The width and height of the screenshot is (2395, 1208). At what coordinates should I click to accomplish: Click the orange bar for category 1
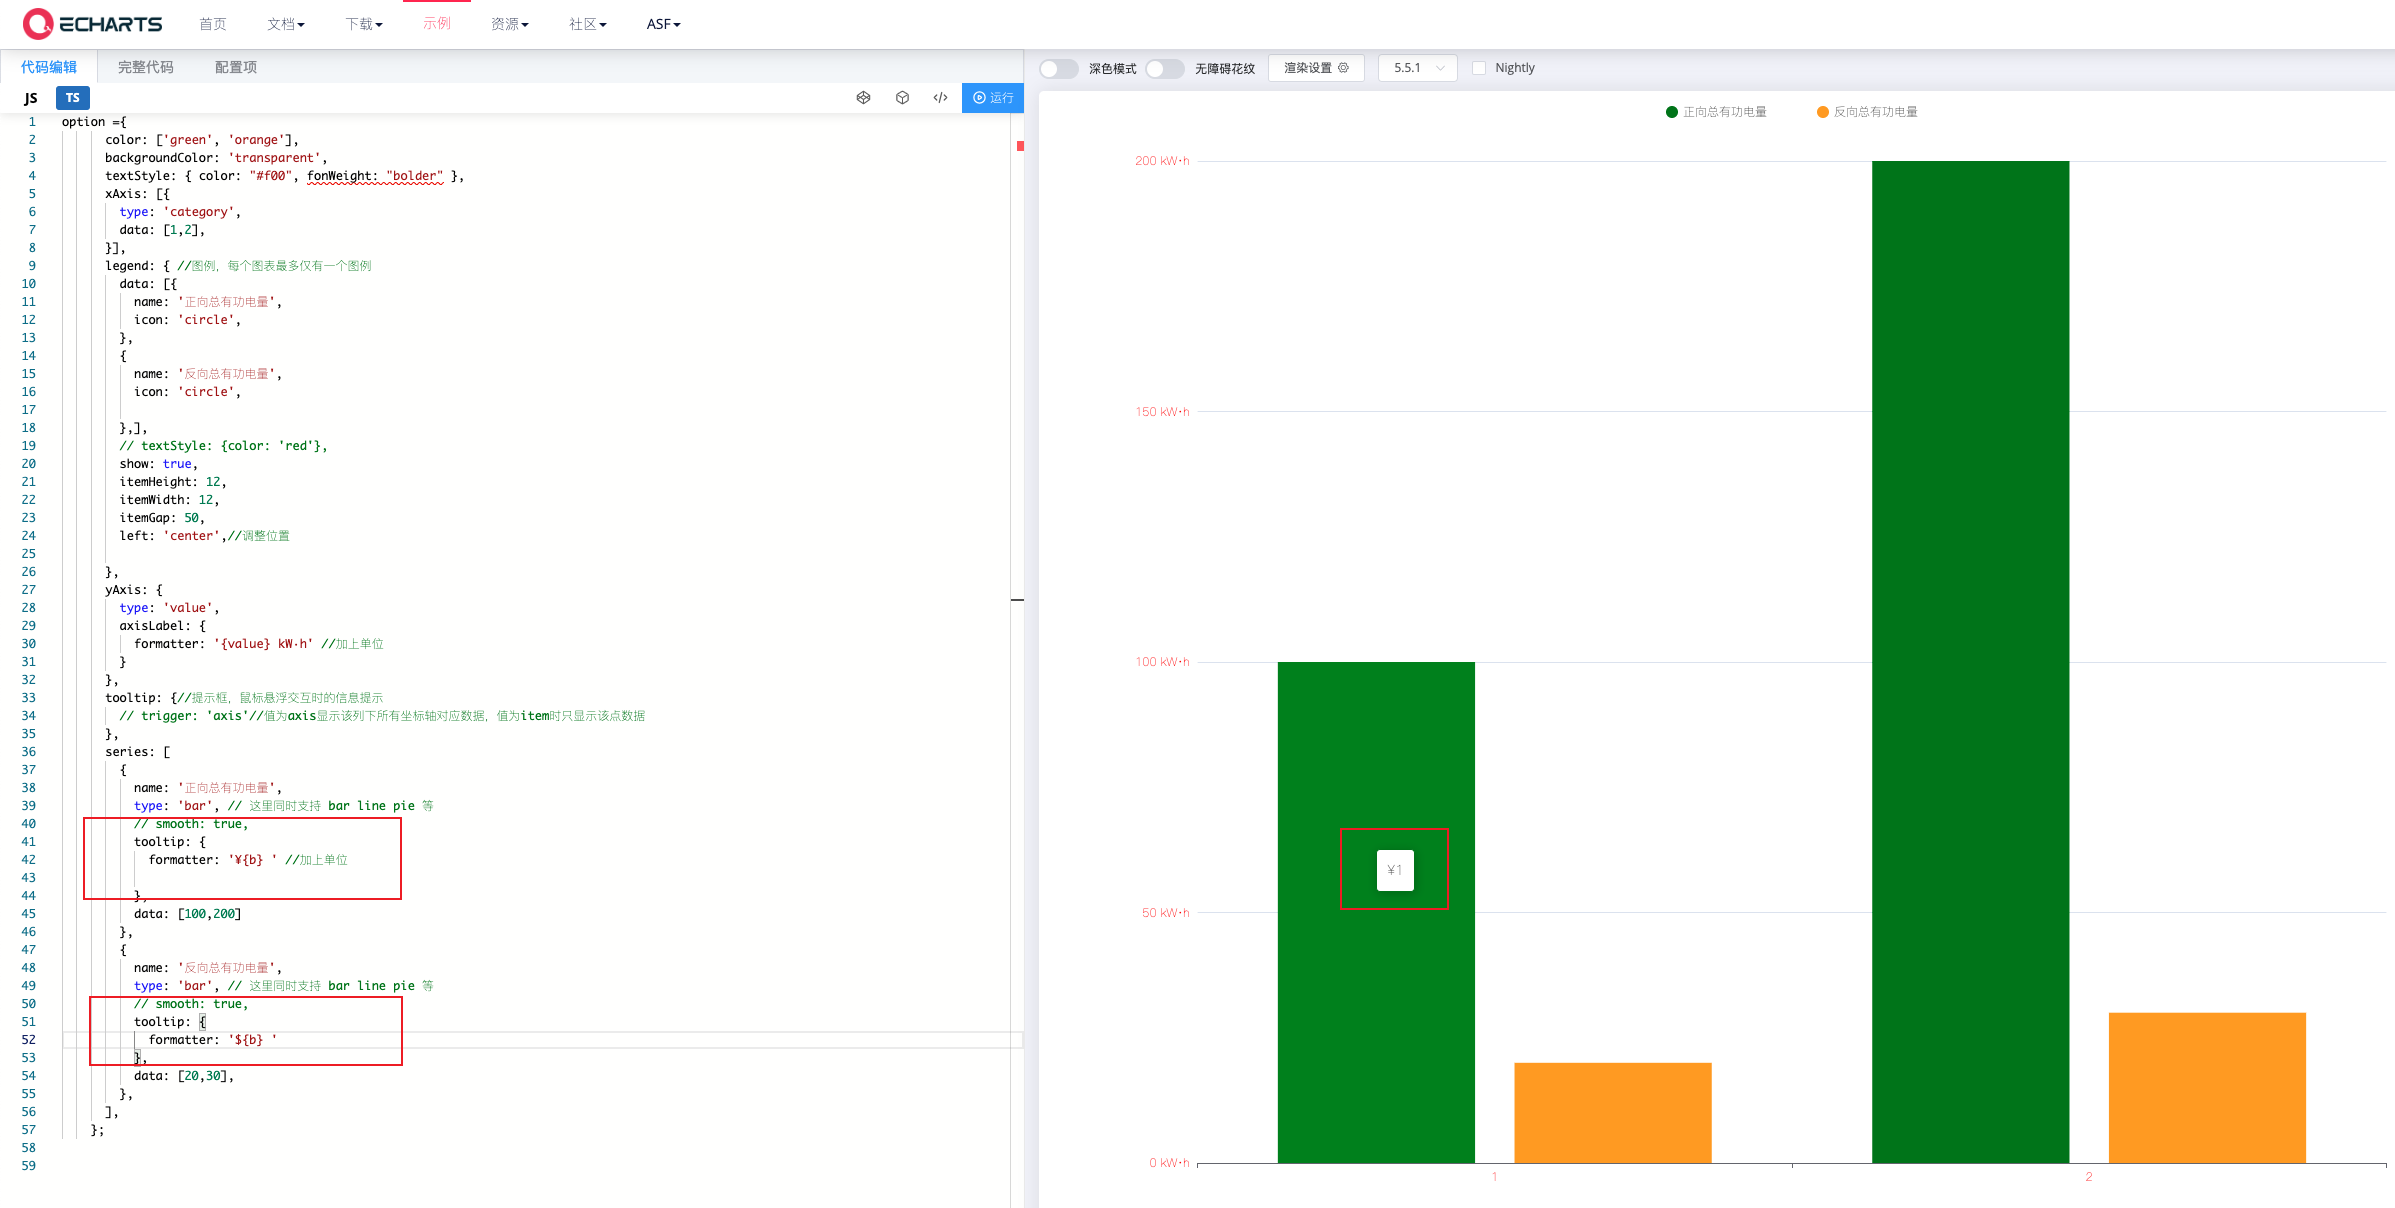[1613, 1113]
